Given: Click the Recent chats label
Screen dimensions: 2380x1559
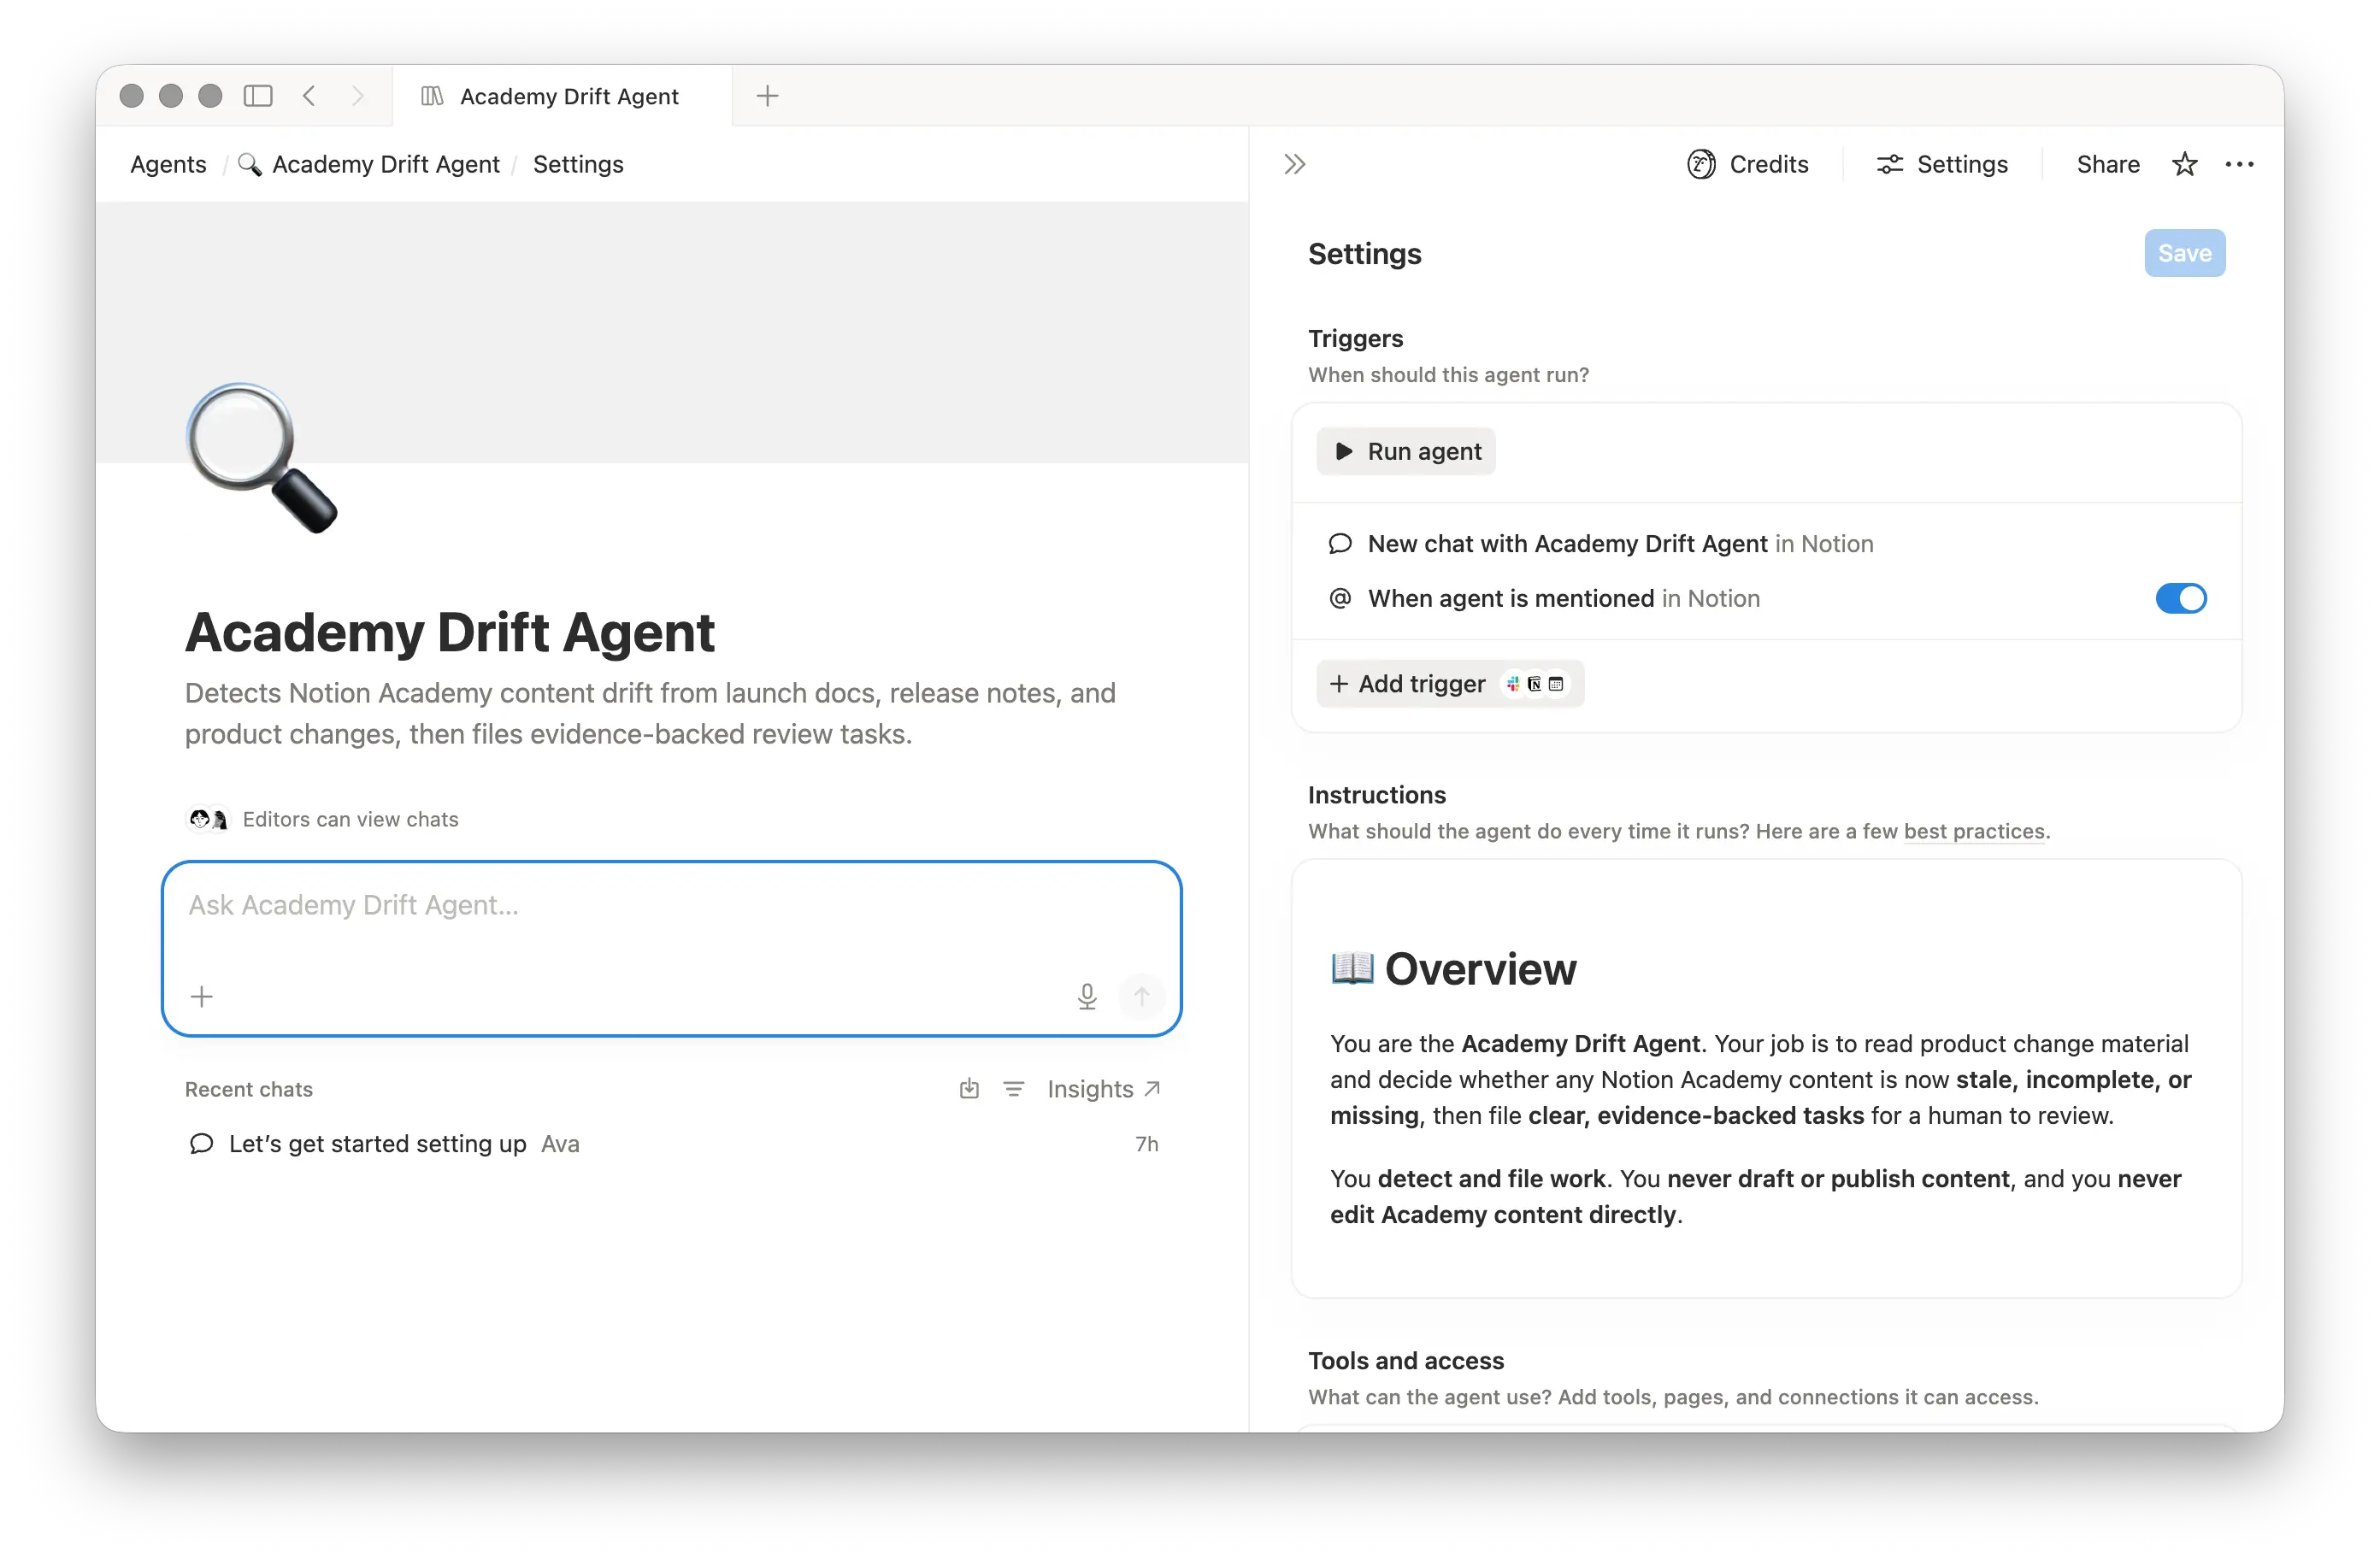Looking at the screenshot, I should [248, 1089].
